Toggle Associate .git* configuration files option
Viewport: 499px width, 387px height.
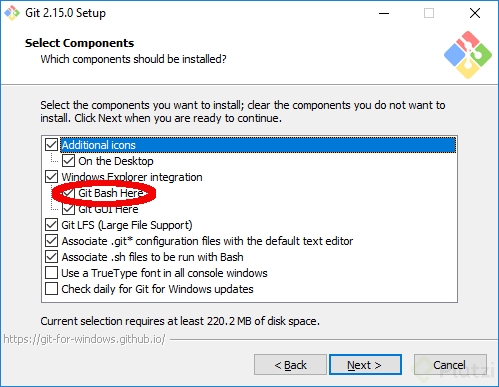click(51, 241)
